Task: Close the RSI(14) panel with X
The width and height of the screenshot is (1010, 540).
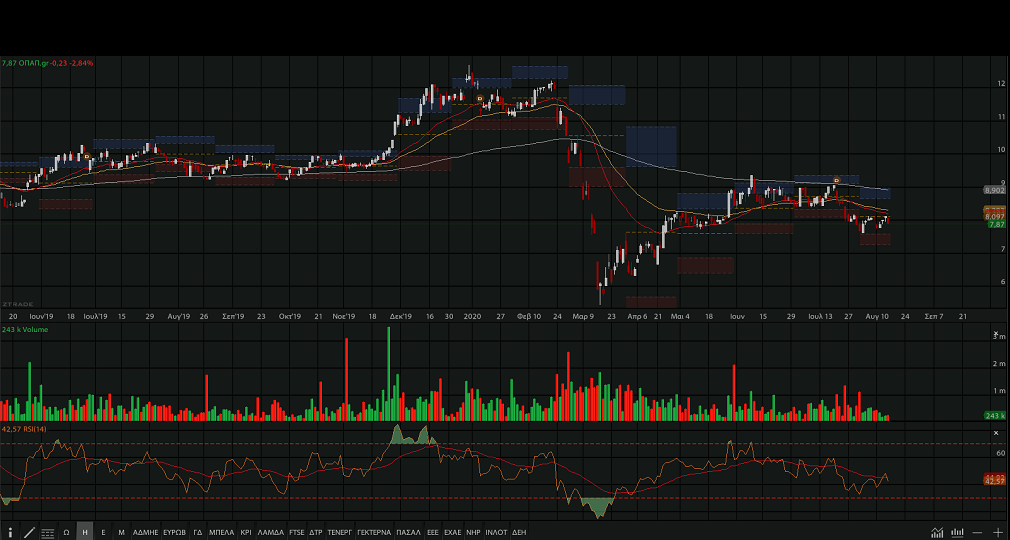Action: [996, 433]
